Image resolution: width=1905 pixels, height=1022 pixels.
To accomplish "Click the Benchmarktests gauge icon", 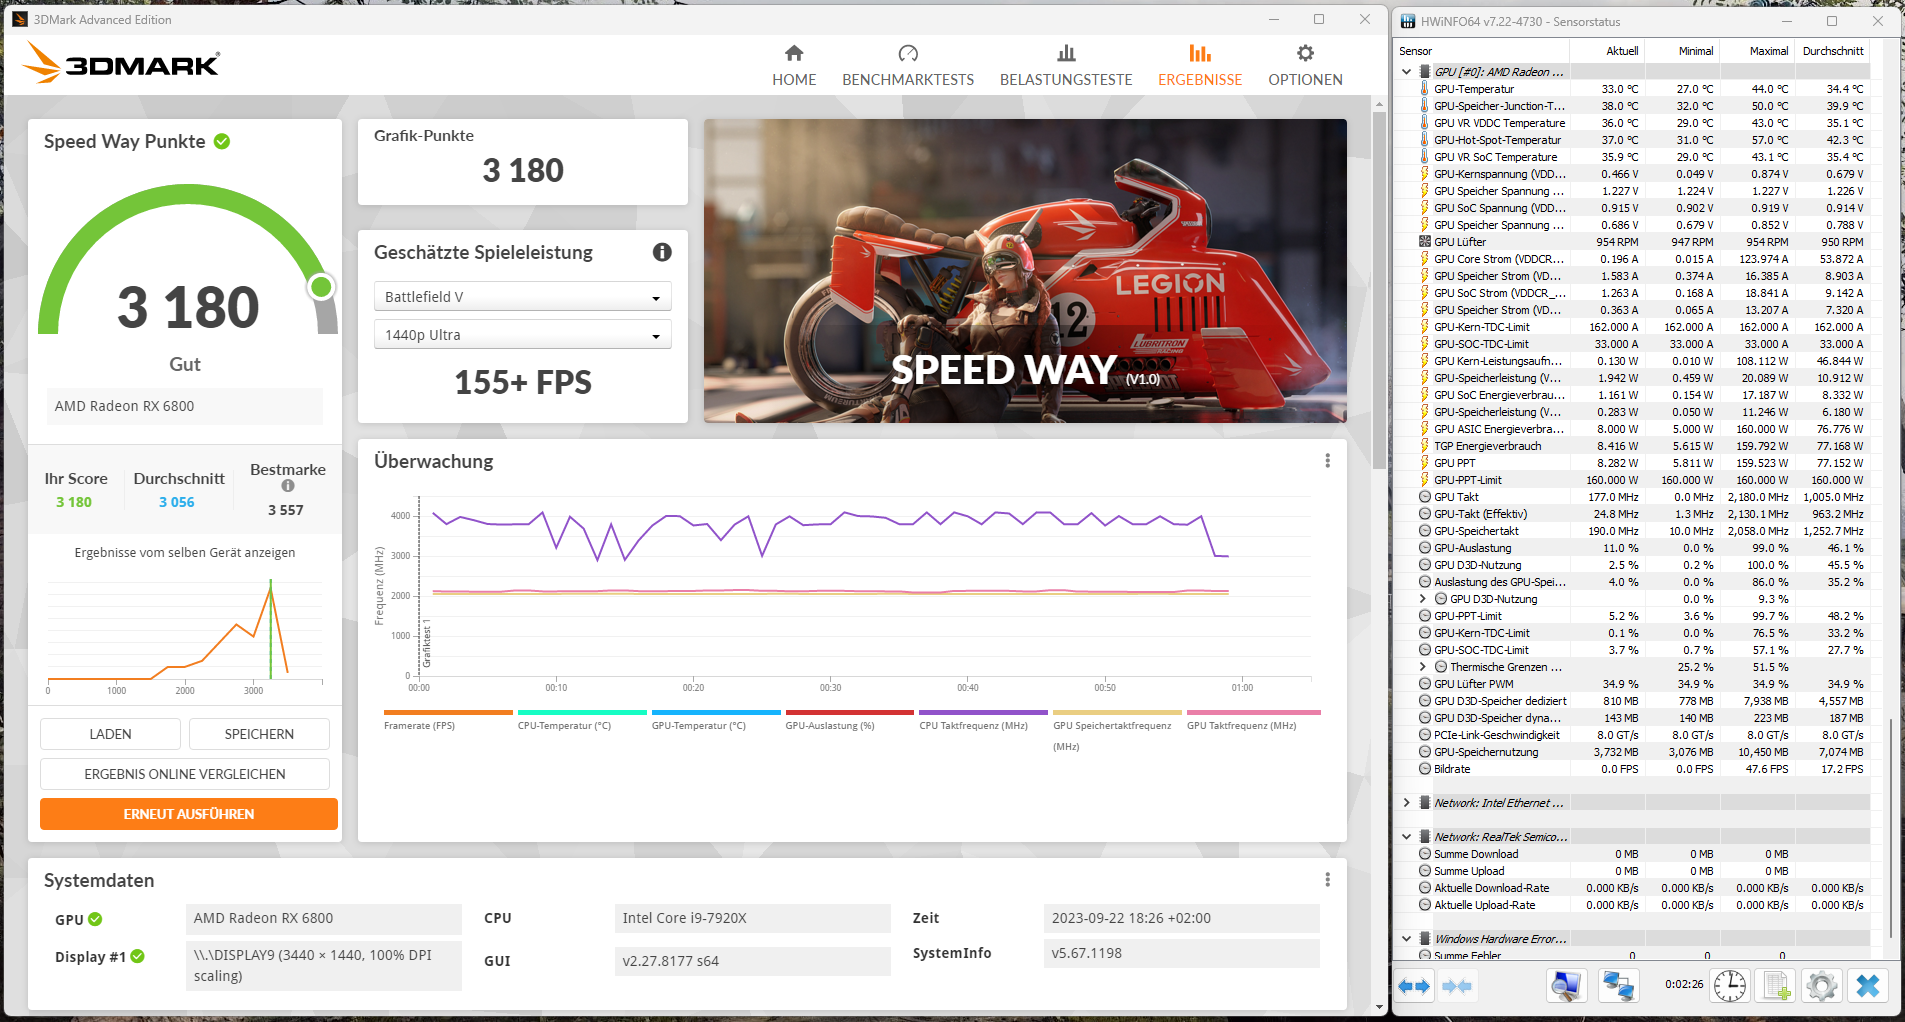I will coord(908,53).
